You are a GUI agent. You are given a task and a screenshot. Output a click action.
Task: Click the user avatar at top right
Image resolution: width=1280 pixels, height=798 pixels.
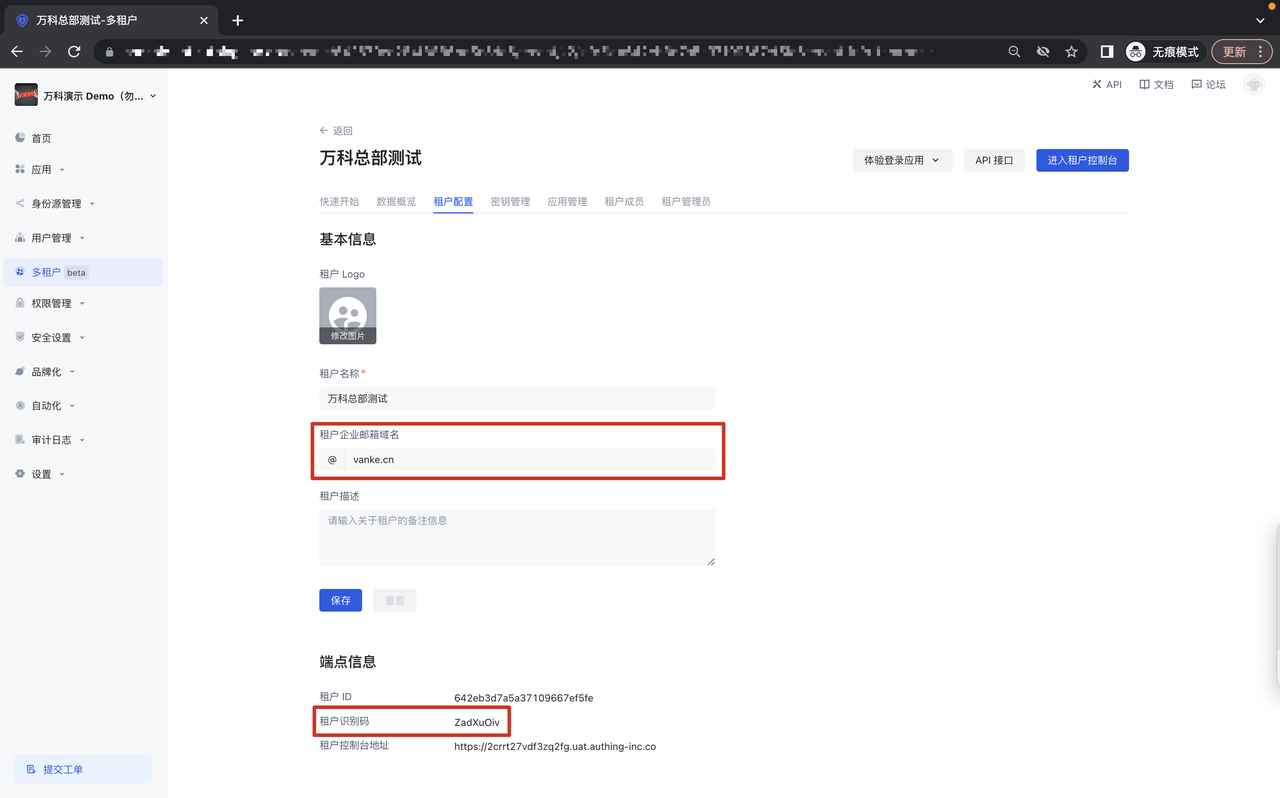(1253, 85)
